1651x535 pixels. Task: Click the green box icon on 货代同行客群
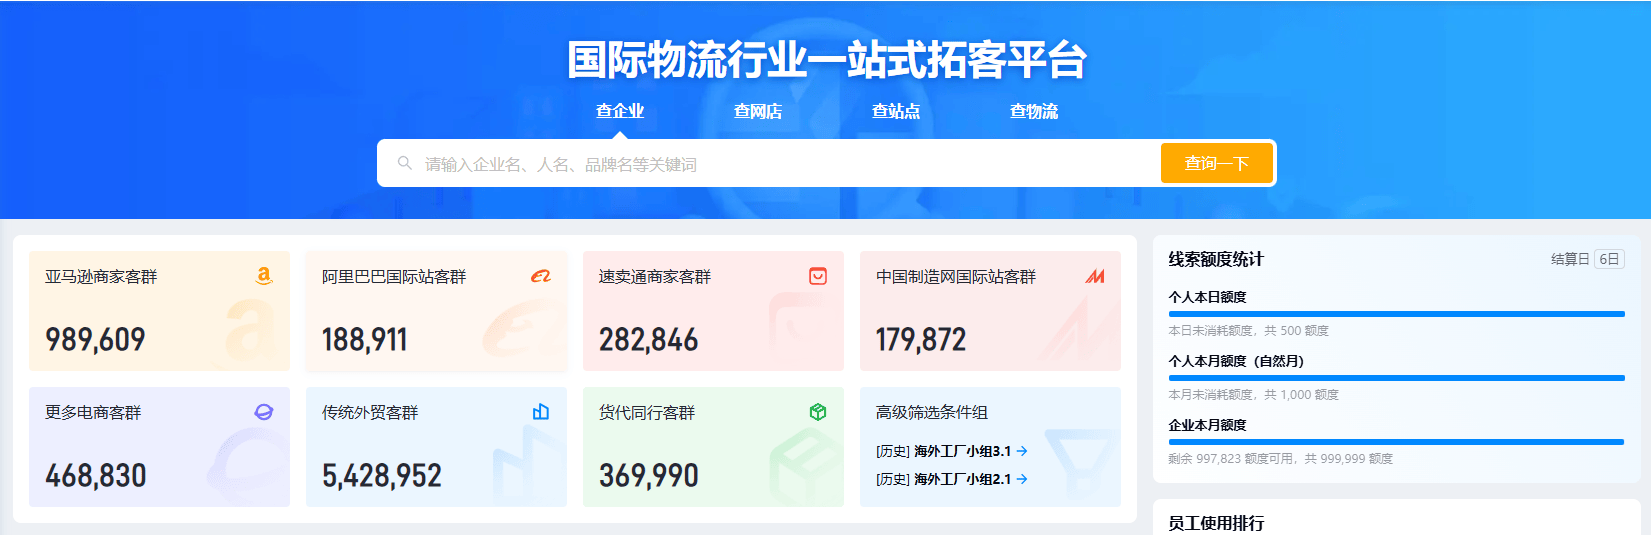coord(818,412)
